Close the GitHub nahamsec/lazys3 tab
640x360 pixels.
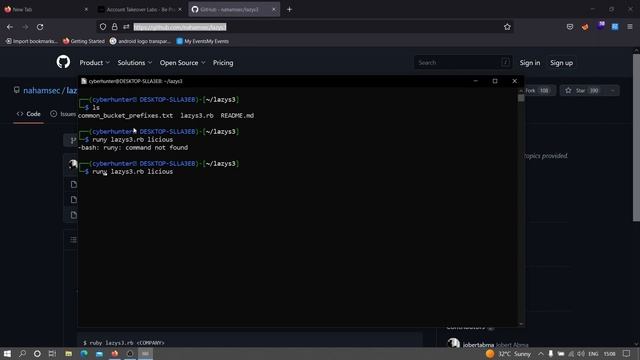(273, 9)
